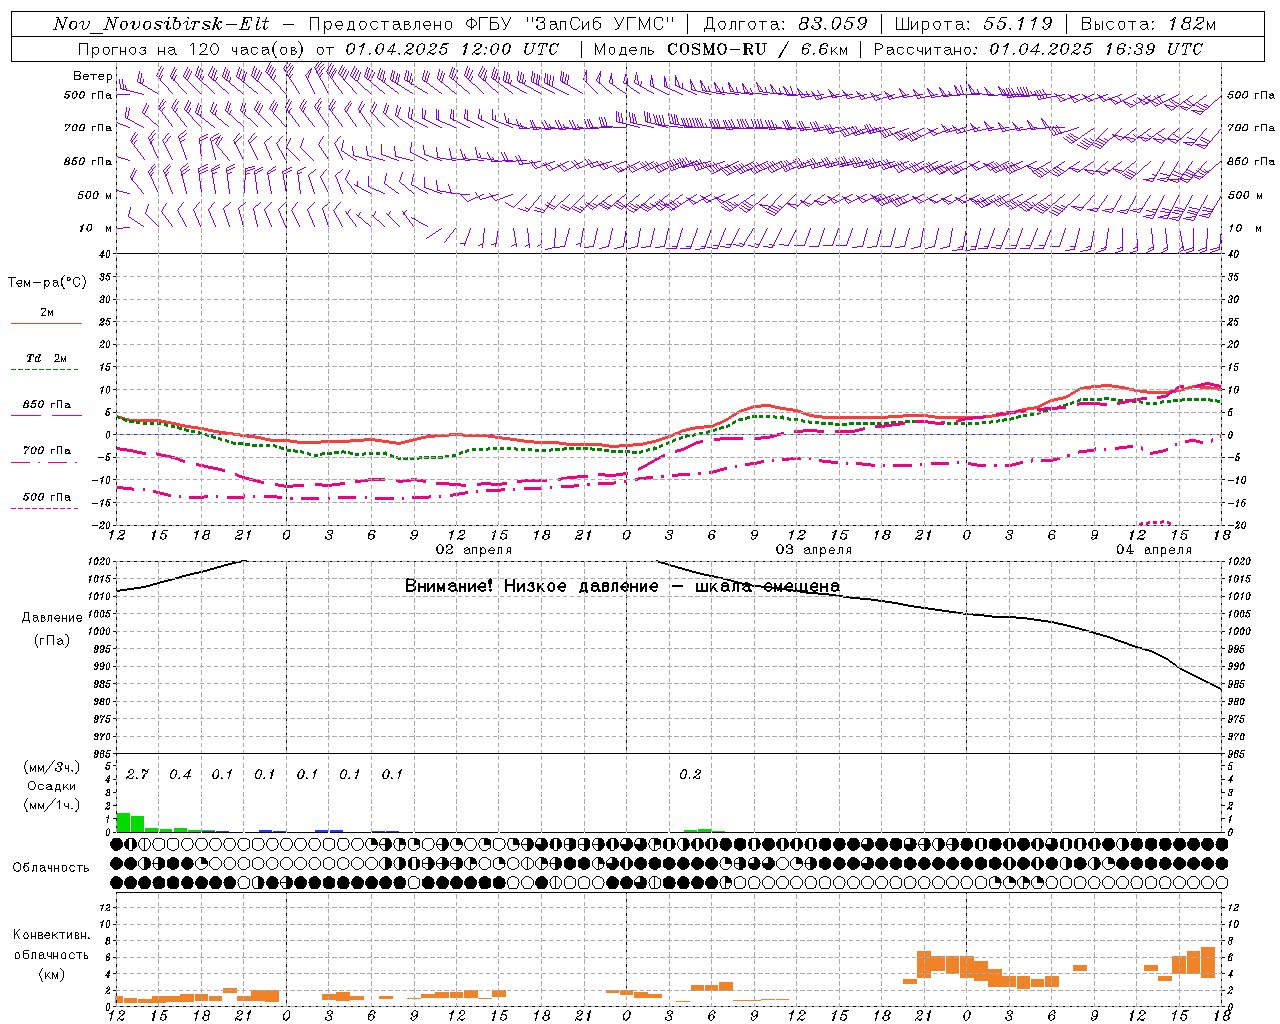Click the Ветер wind panel label
The height and width of the screenshot is (1024, 1280).
click(x=93, y=76)
